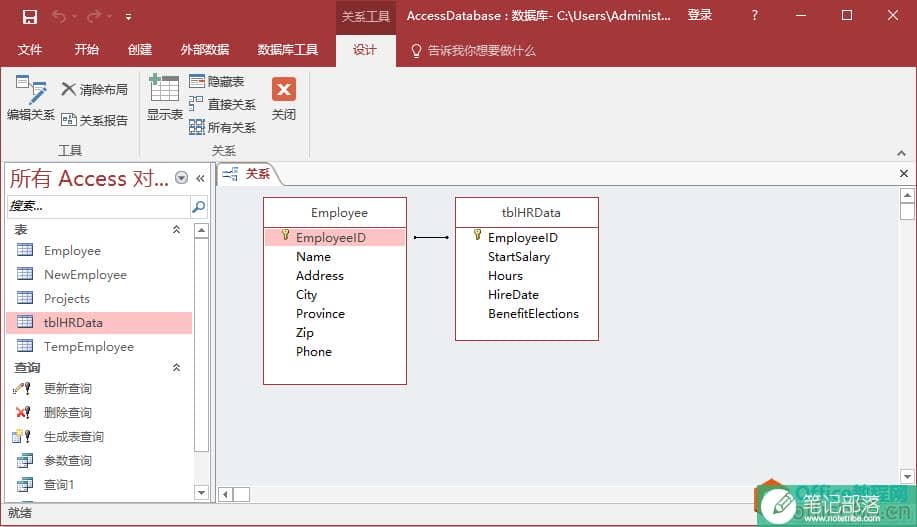The image size is (917, 527).
Task: Switch to the 开始 ribbon tab
Action: (87, 50)
